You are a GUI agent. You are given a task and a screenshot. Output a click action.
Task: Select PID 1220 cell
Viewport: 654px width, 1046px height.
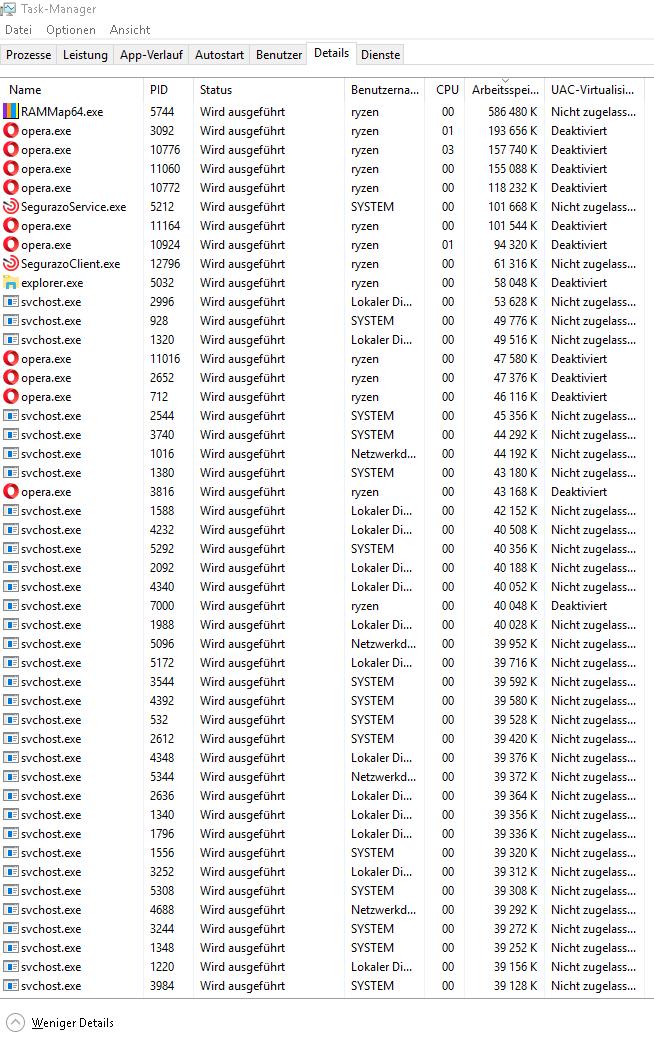click(x=162, y=967)
